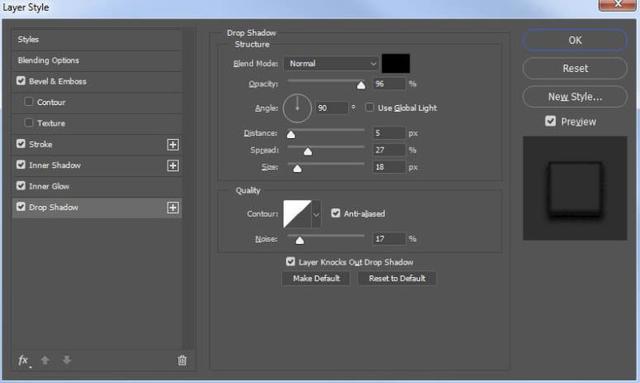Click the Reset to Default button
The image size is (640, 383).
pyautogui.click(x=397, y=278)
